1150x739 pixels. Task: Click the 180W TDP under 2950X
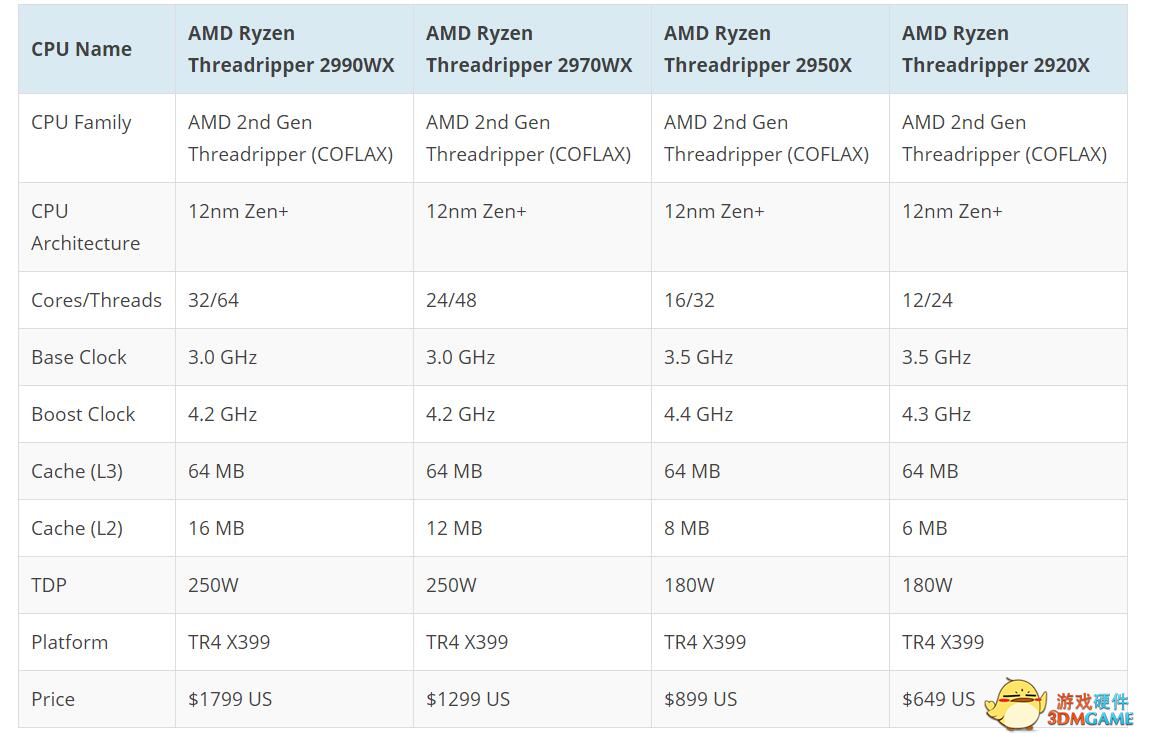point(689,585)
